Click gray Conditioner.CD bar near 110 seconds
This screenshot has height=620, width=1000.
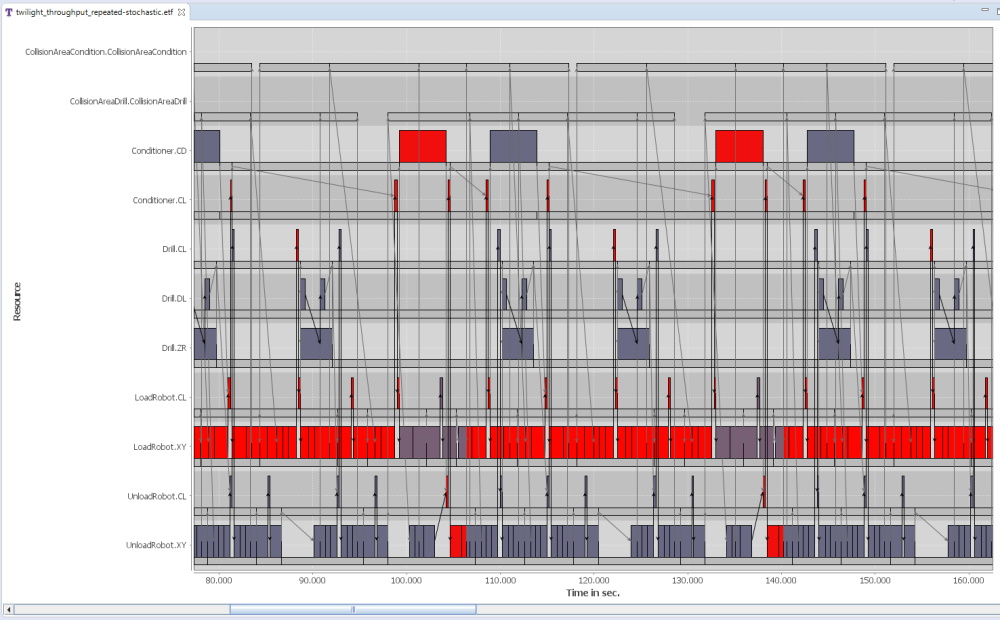tap(513, 146)
